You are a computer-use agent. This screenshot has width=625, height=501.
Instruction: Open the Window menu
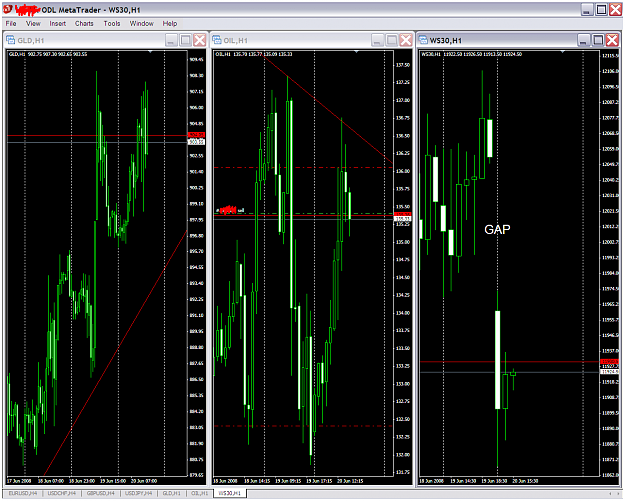[142, 24]
